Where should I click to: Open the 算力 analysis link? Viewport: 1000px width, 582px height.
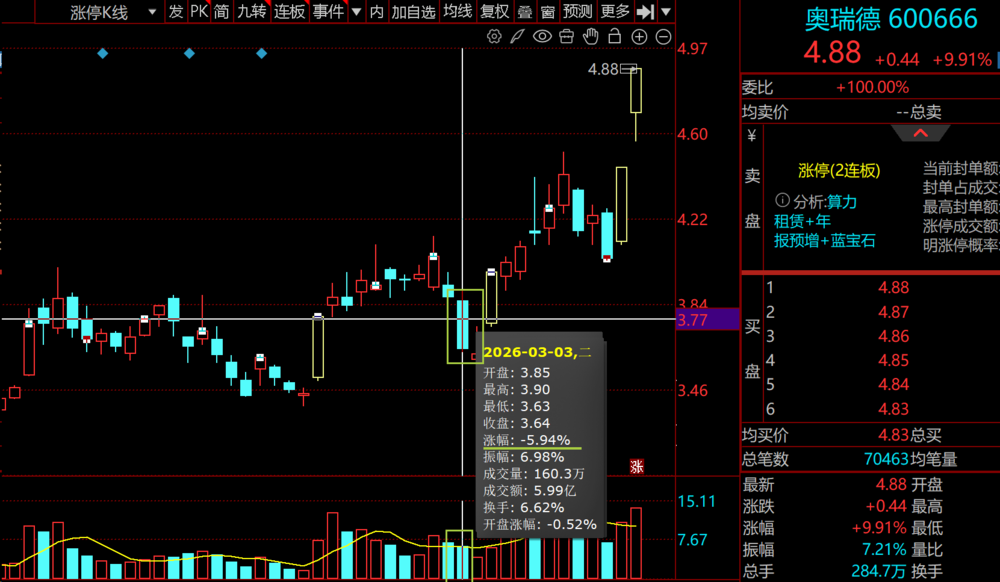[x=841, y=201]
